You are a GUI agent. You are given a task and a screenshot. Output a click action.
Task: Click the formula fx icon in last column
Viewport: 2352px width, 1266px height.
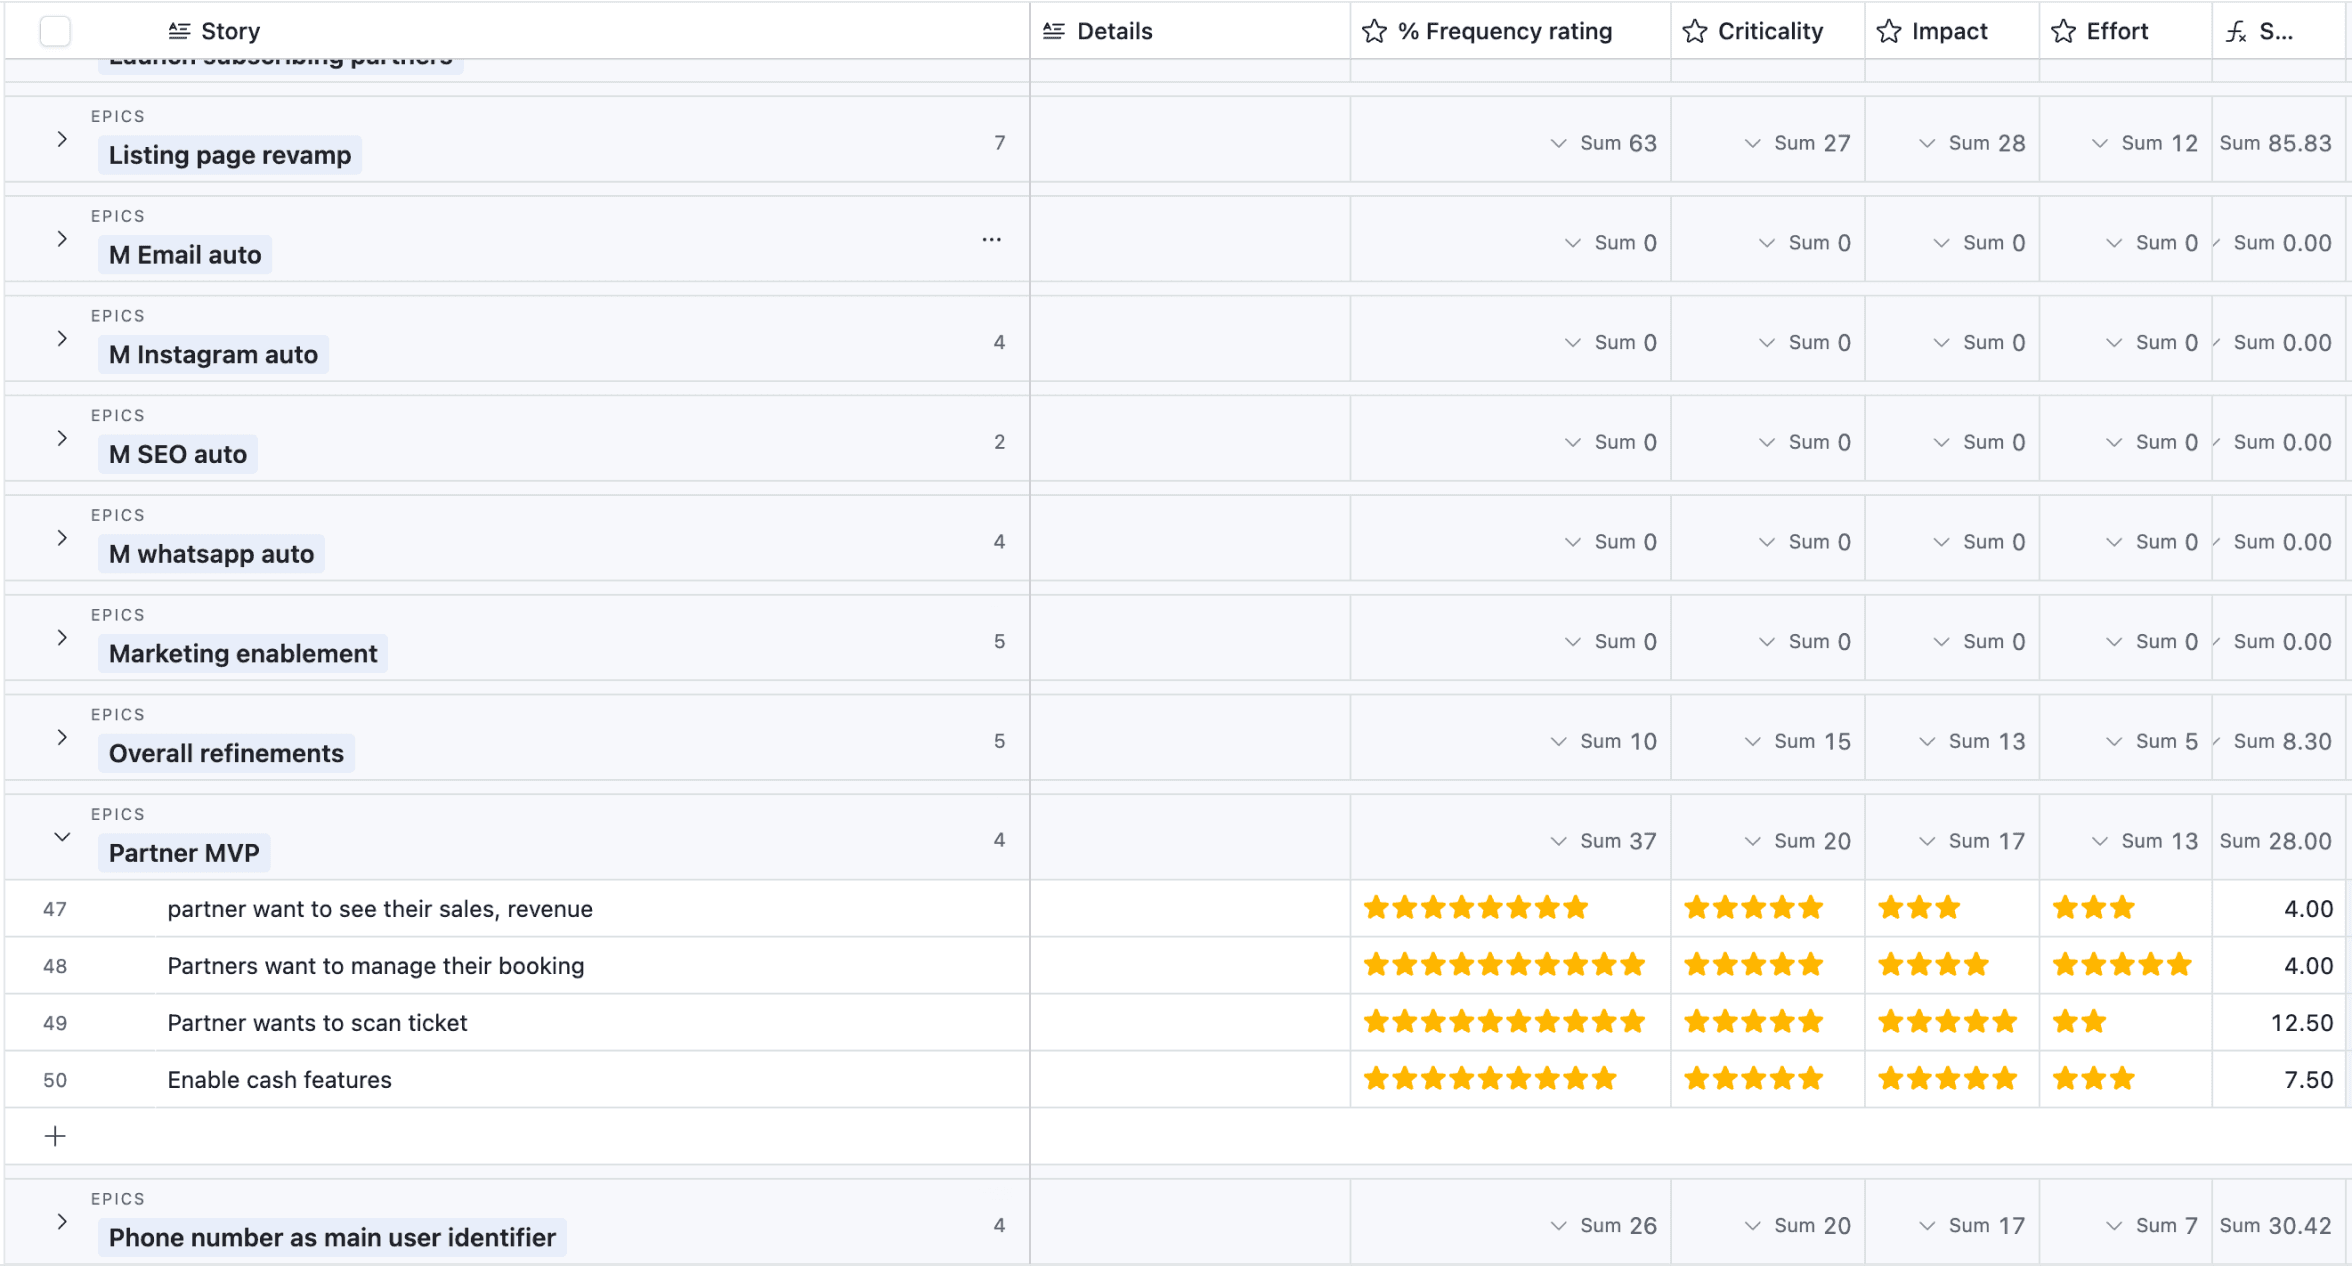2236,32
